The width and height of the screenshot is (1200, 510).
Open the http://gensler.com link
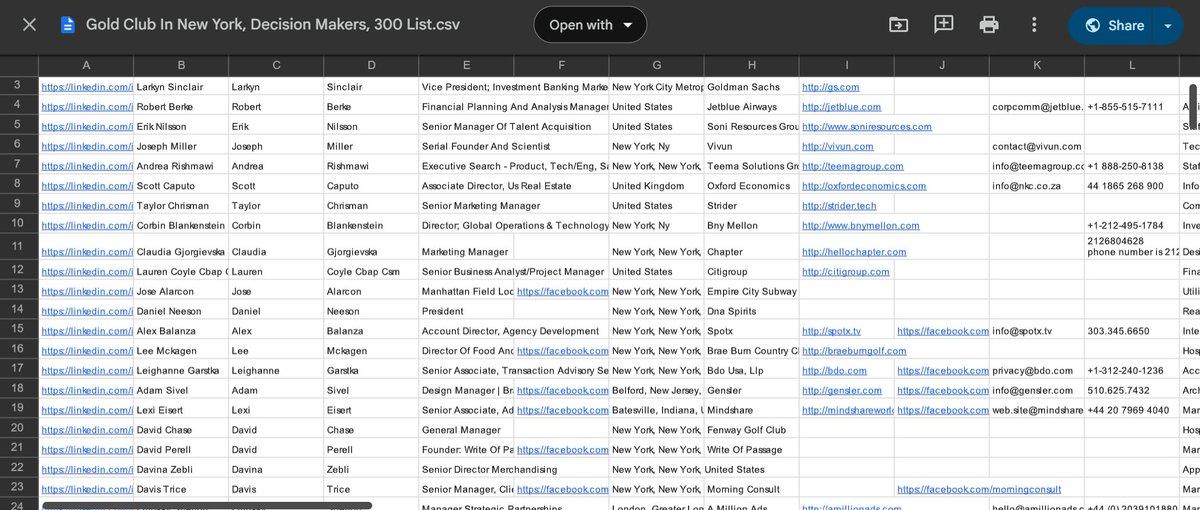pyautogui.click(x=842, y=391)
